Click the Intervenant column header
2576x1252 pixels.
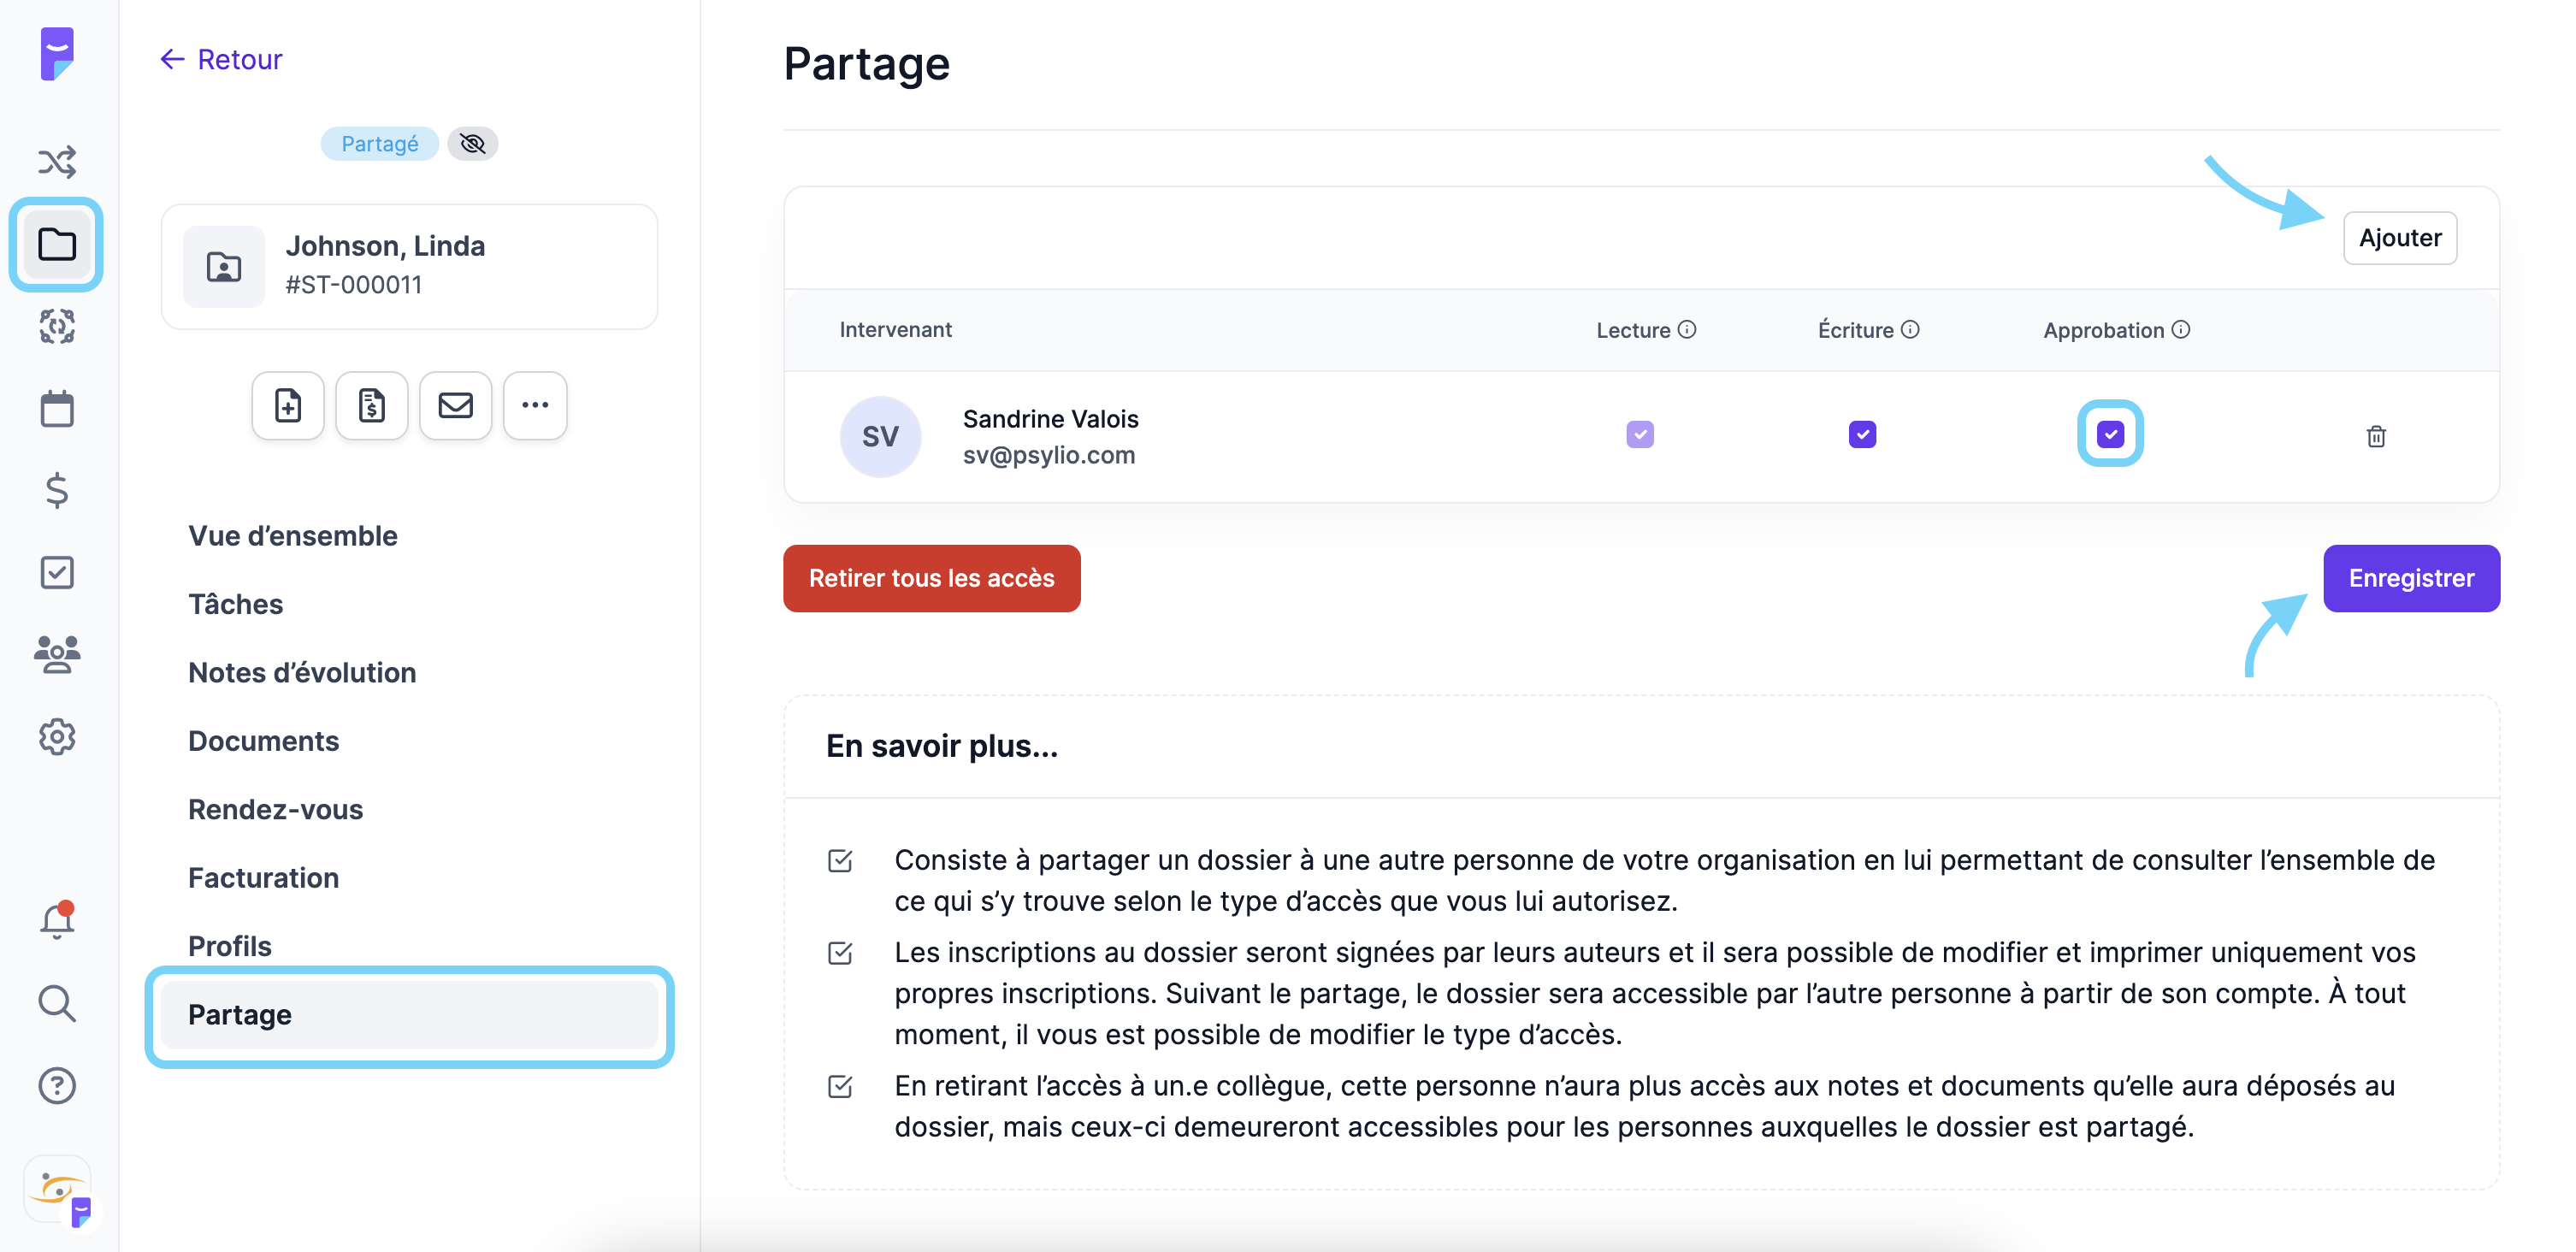[895, 329]
